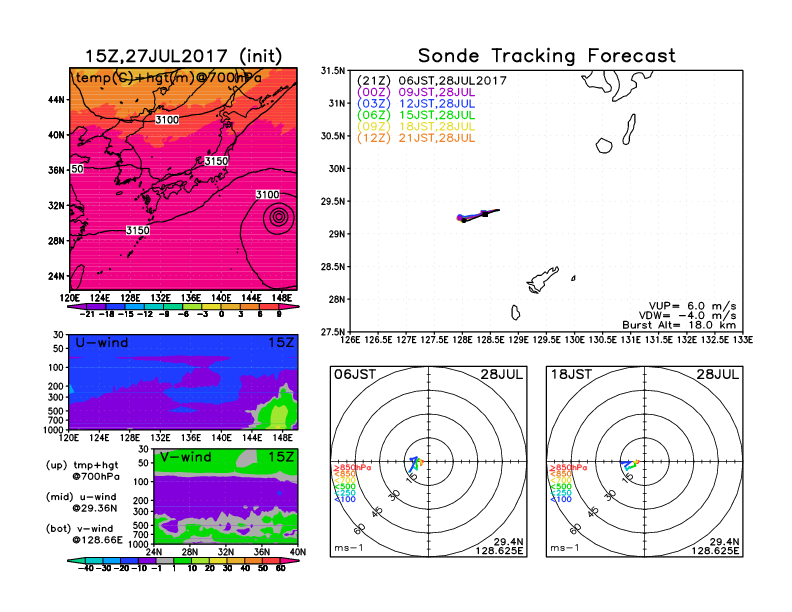The image size is (792, 612).
Task: Click the '18JST' hodograph title
Action: (x=571, y=375)
